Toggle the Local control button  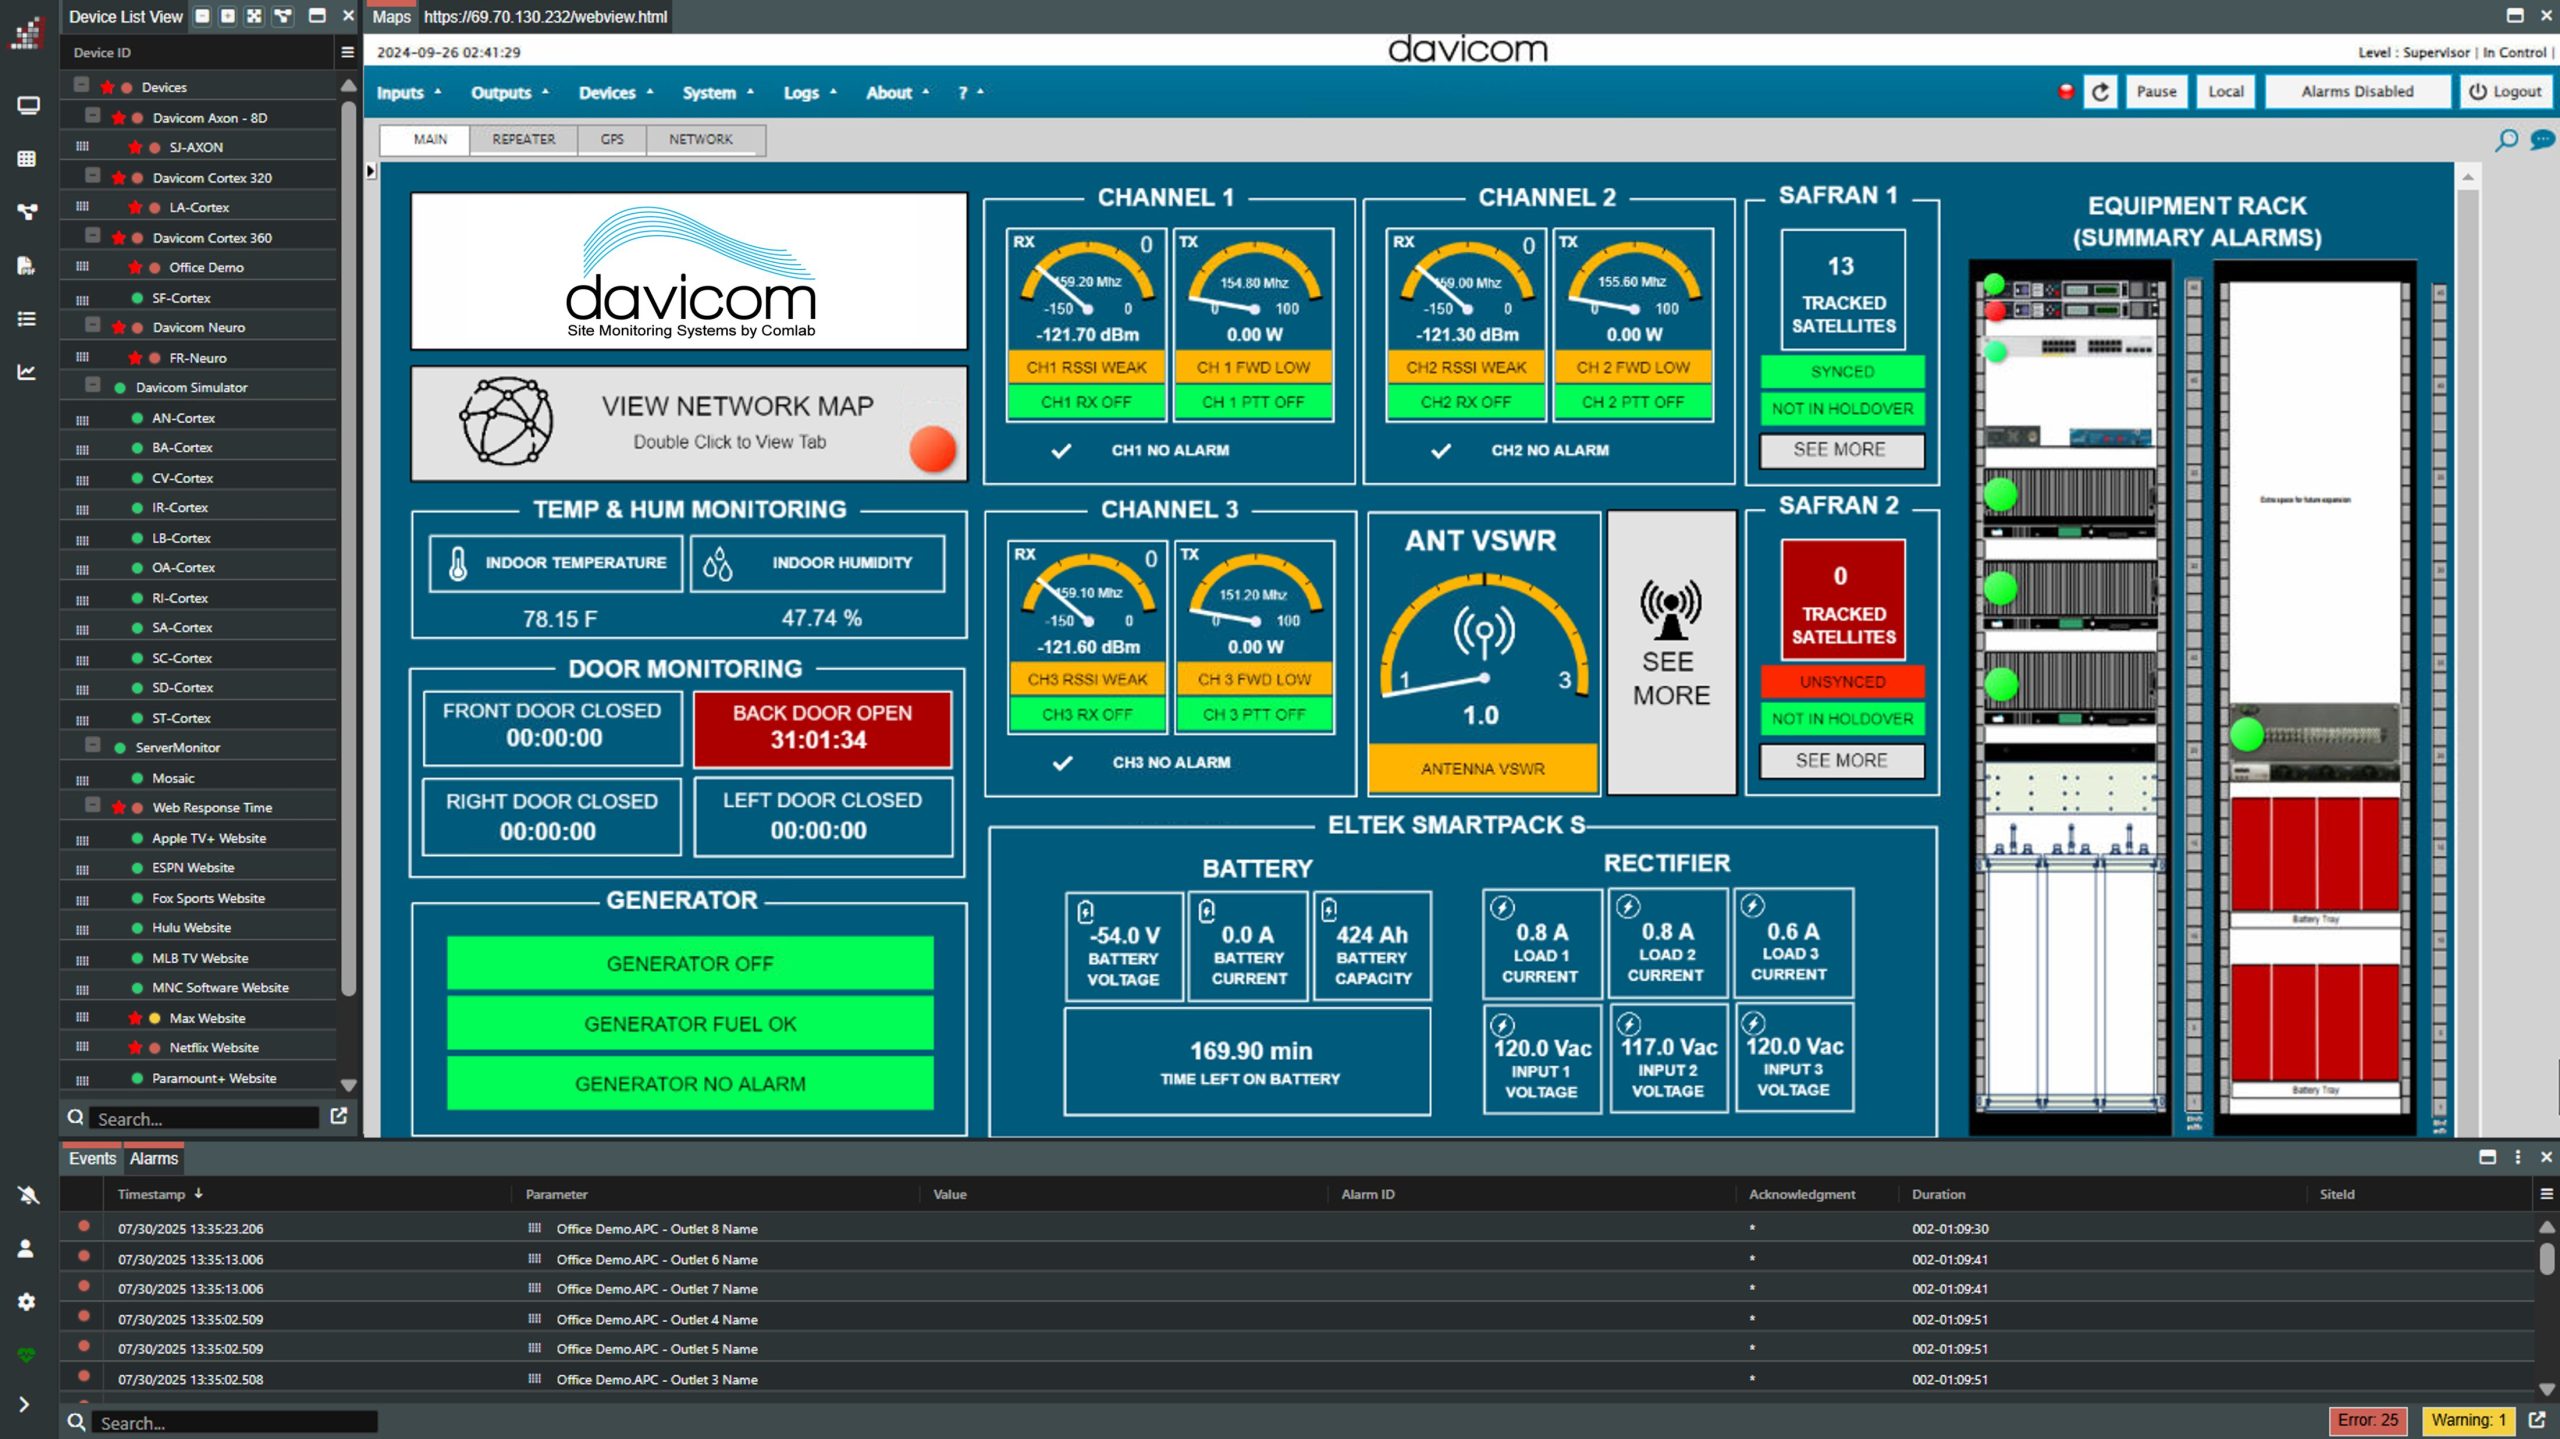tap(2225, 92)
